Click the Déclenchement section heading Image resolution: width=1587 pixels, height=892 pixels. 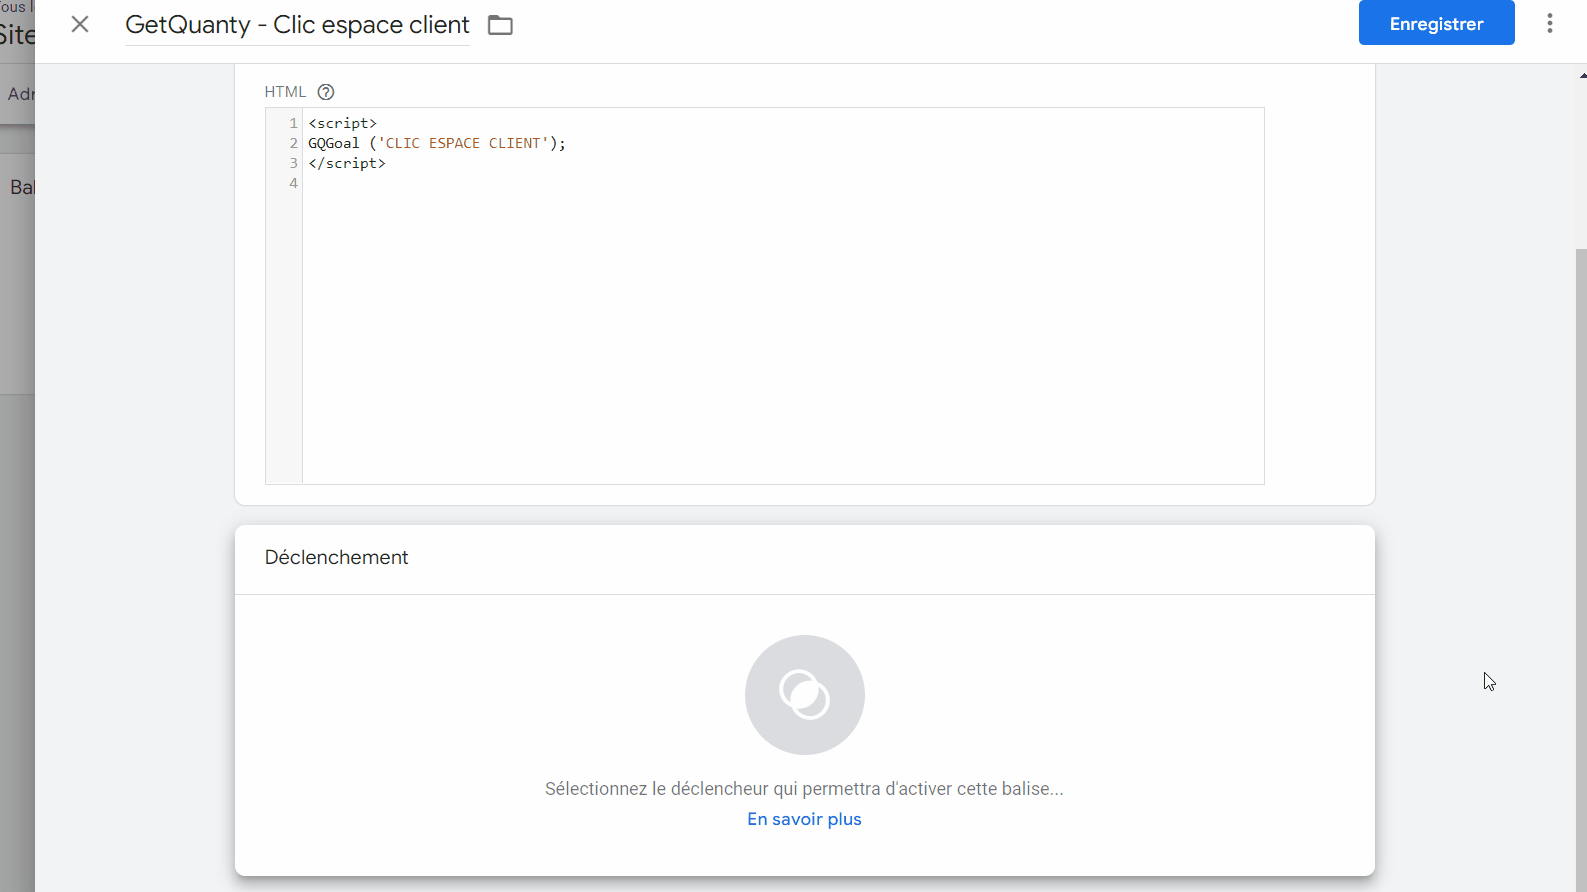click(336, 557)
